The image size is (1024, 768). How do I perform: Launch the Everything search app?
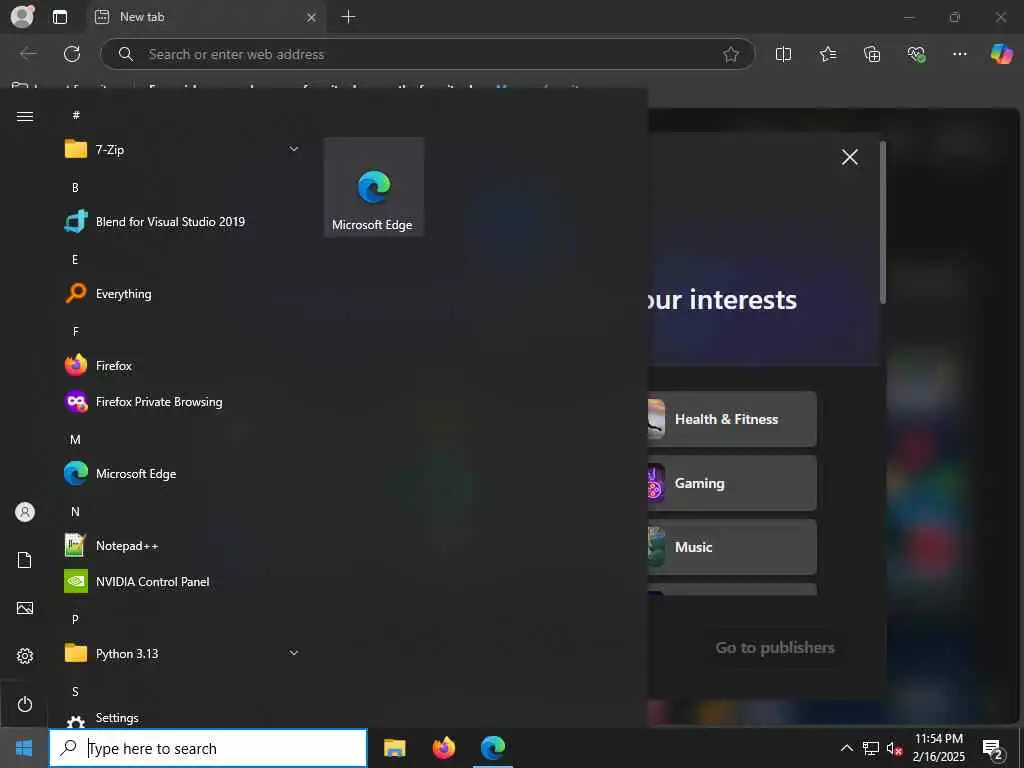point(182,294)
